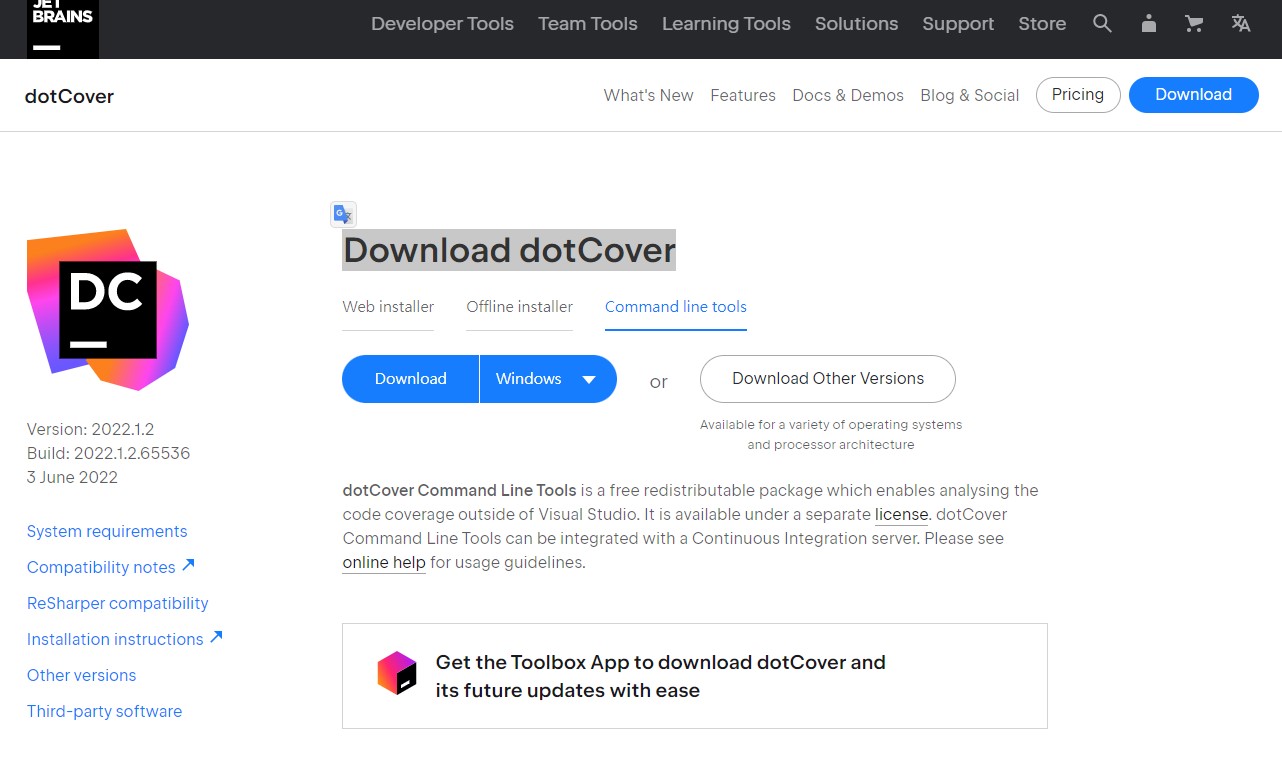Click the dotCover DC product logo
The image size is (1282, 763).
[x=107, y=309]
